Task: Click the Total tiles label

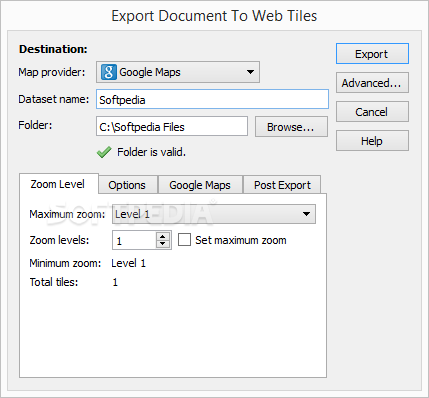Action: [54, 282]
